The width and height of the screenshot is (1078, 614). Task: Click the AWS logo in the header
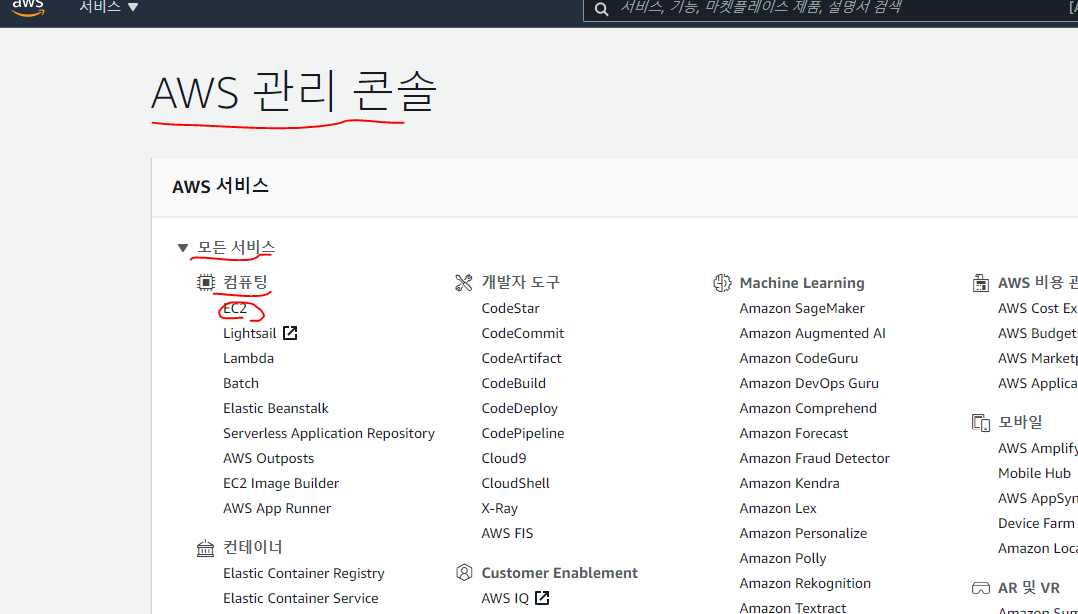click(x=28, y=8)
